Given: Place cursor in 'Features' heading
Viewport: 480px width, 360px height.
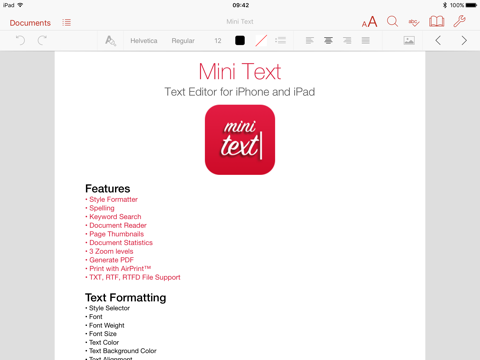Looking at the screenshot, I should pos(108,189).
